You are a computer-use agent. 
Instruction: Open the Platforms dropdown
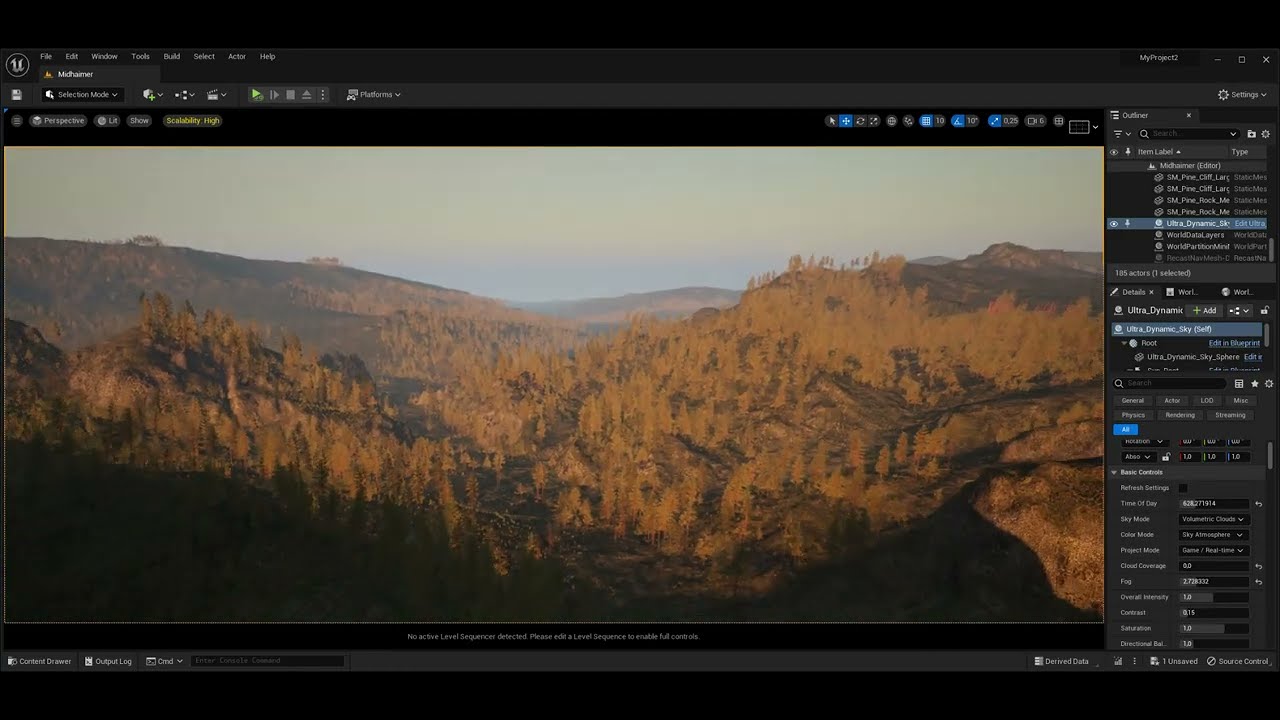coord(374,94)
